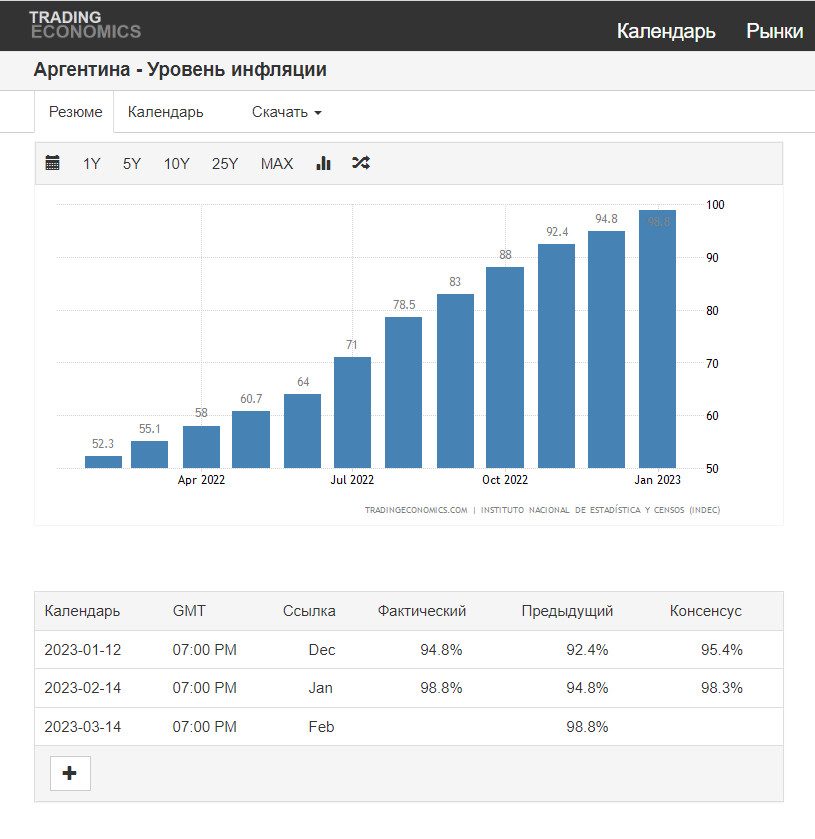Click the Jul 2022 bar showing 71

(352, 413)
